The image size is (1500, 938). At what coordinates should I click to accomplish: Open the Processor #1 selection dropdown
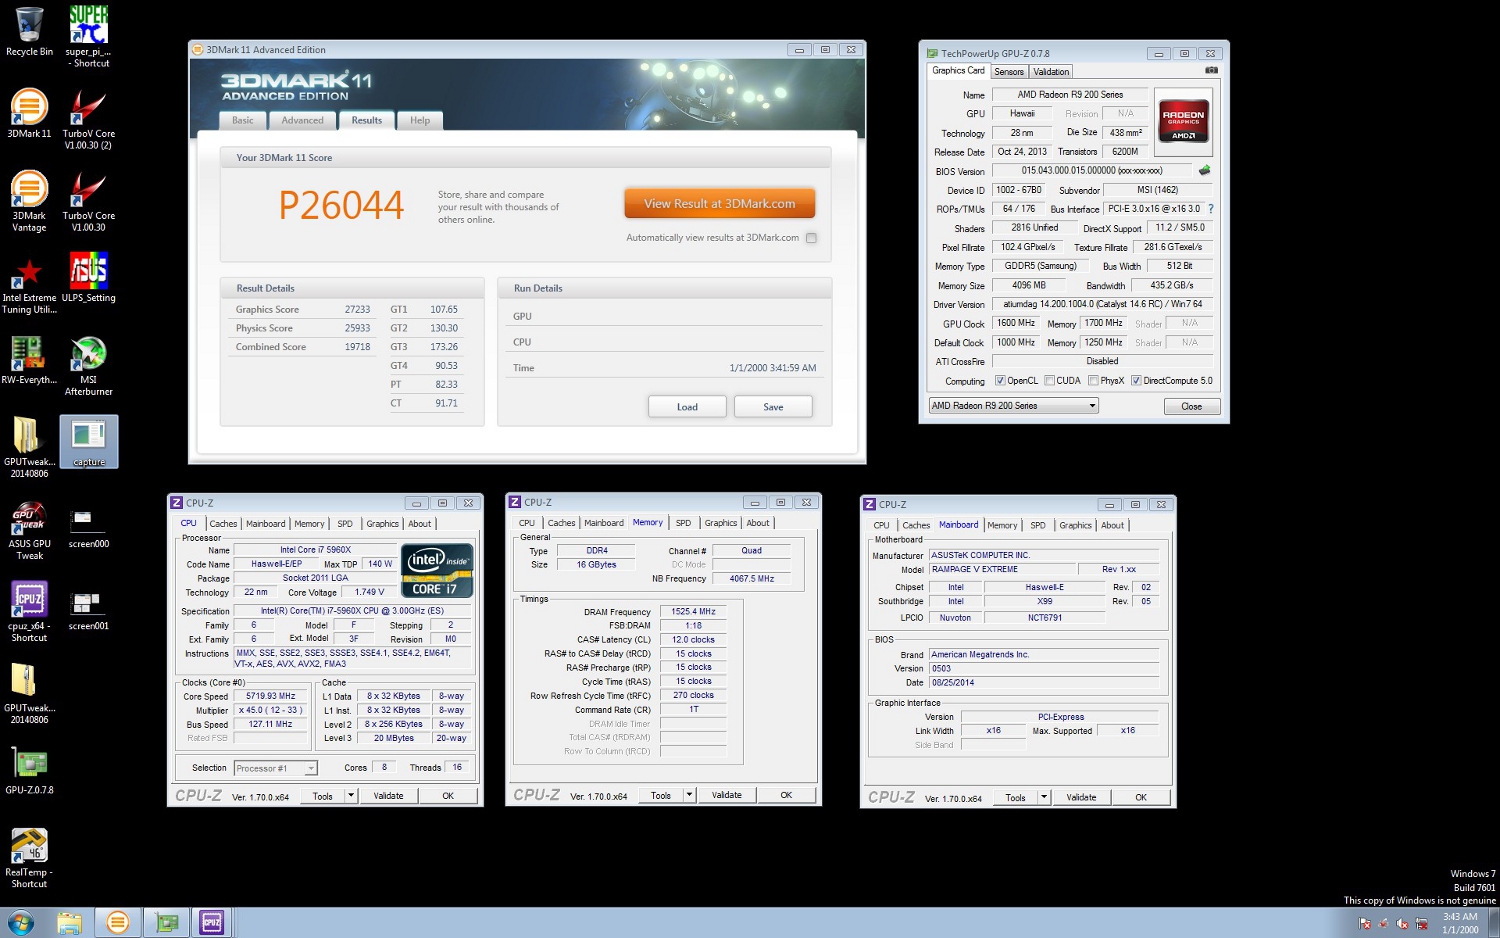(275, 768)
